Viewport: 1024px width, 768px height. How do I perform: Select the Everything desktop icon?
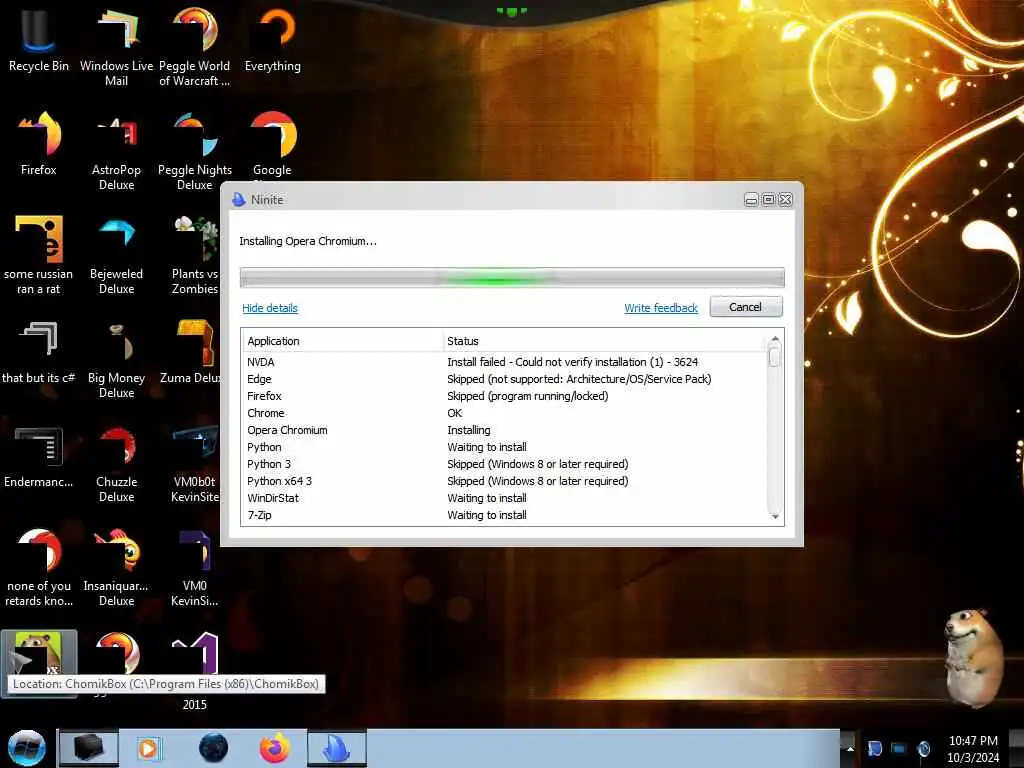(273, 39)
